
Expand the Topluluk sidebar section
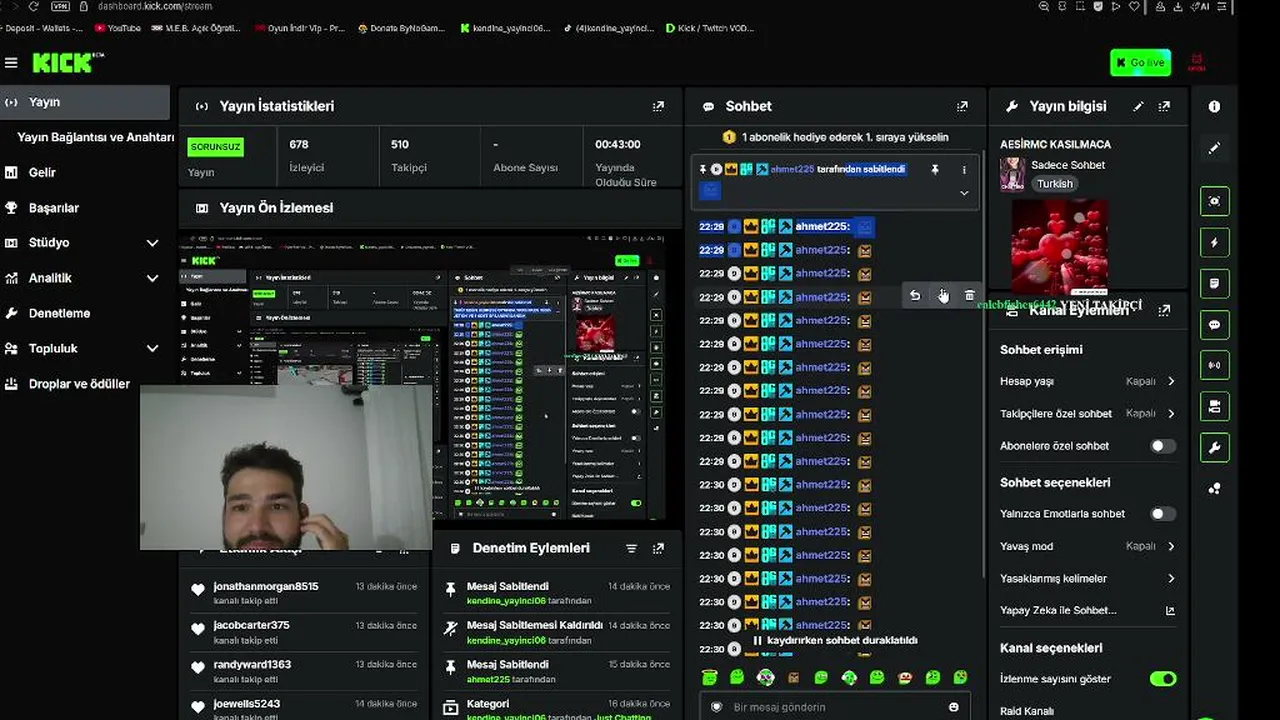click(152, 349)
